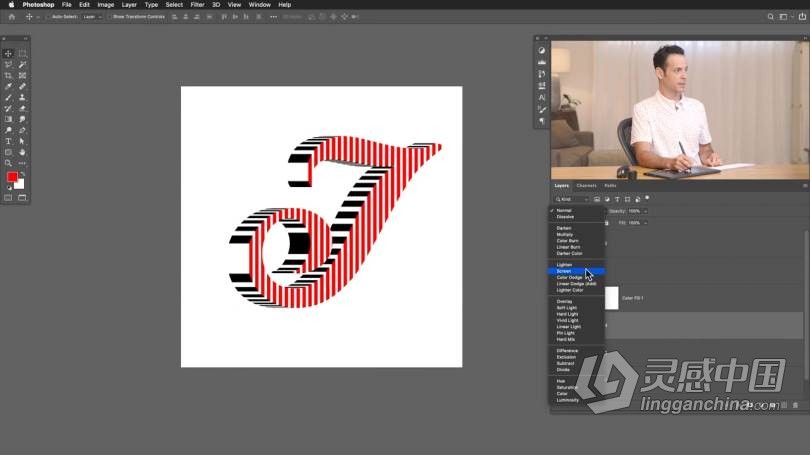Click the red foreground color swatch
The width and height of the screenshot is (810, 455).
[12, 177]
